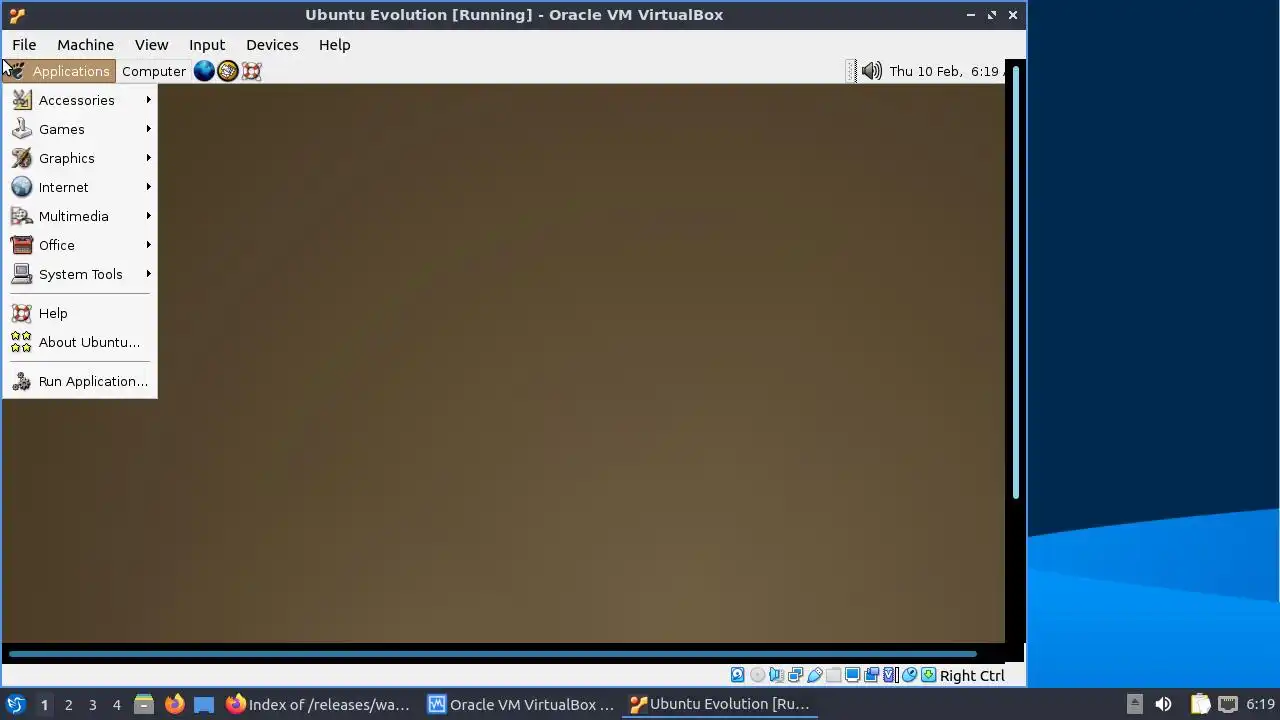Expand the Graphics submenu
The width and height of the screenshot is (1280, 720).
[80, 158]
